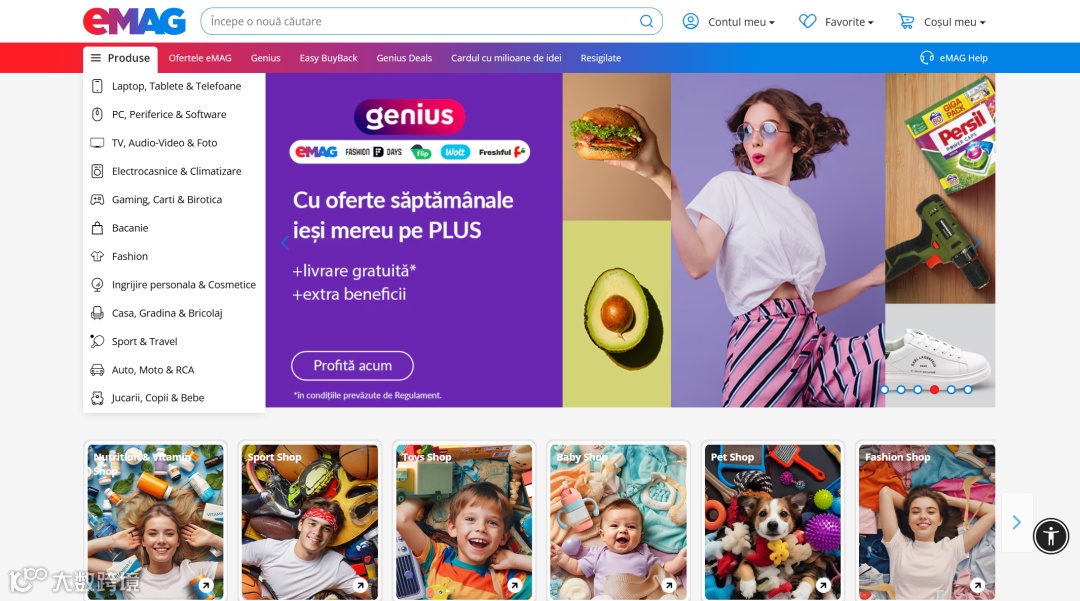The image size is (1080, 601).
Task: Click the eMAG logo
Action: pyautogui.click(x=134, y=21)
